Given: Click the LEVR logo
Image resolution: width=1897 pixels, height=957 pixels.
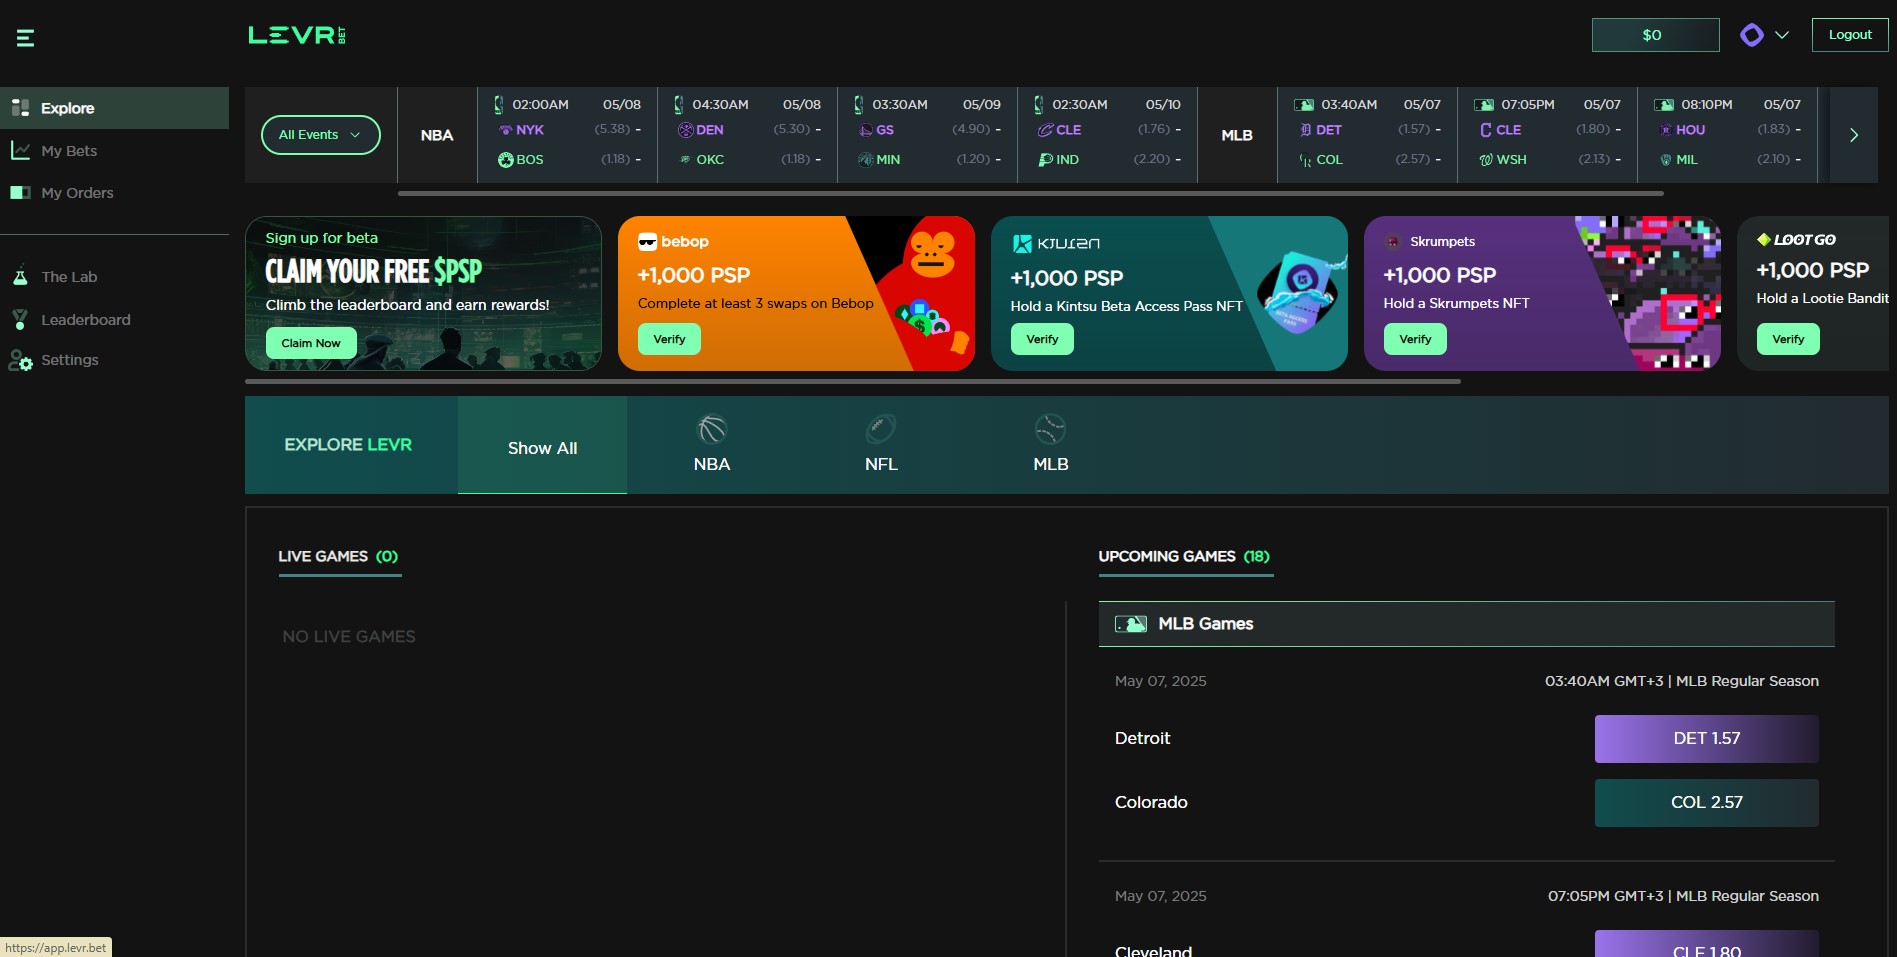Looking at the screenshot, I should (297, 35).
